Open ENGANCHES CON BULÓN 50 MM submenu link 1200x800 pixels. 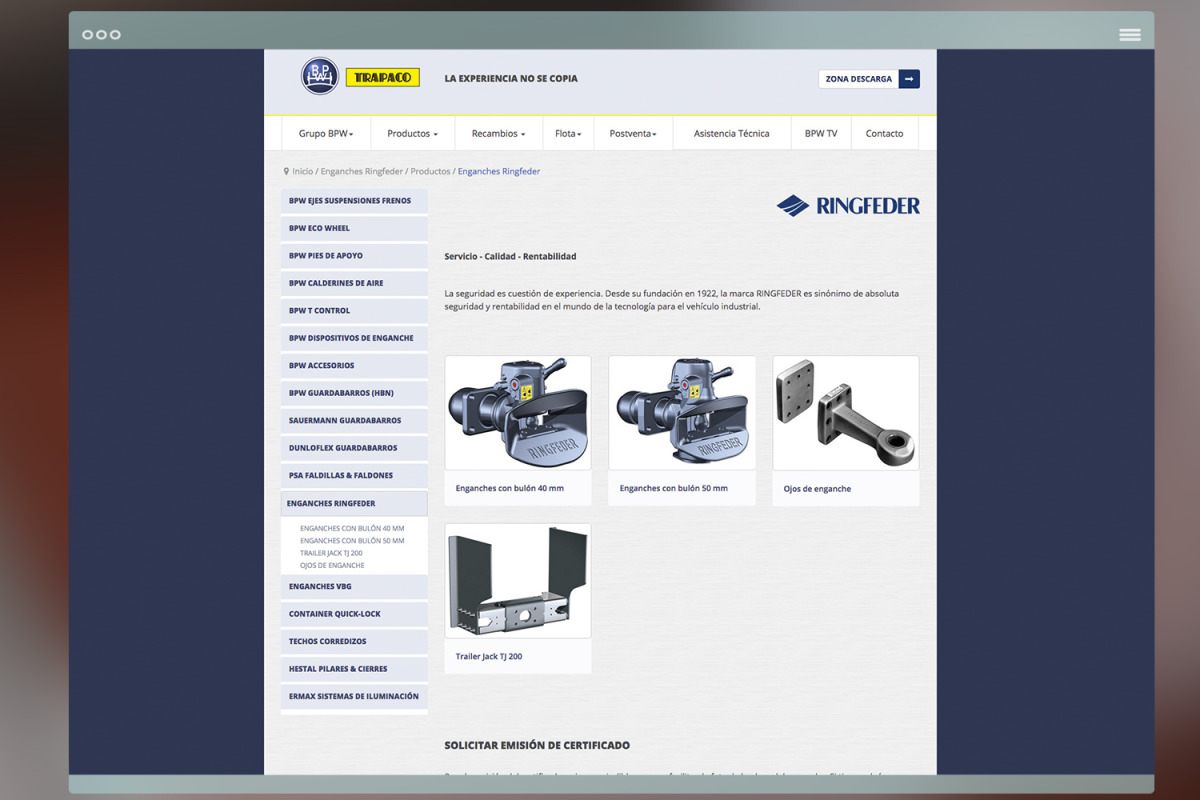[352, 541]
